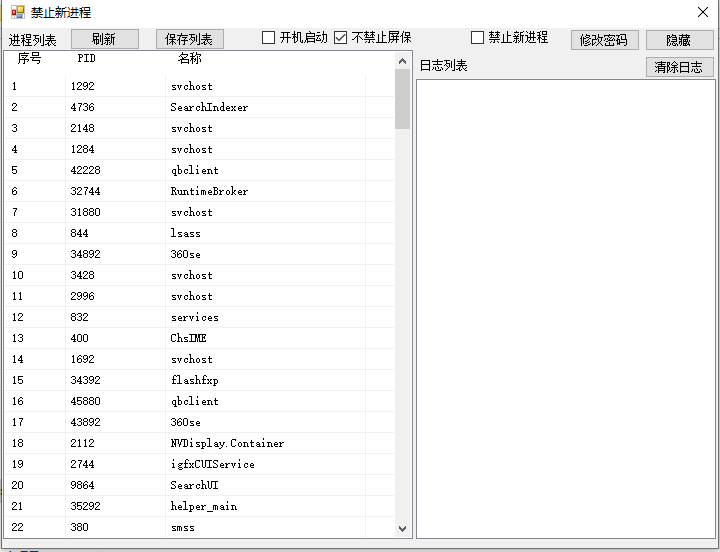Select 360se row with PID 43892
The height and width of the screenshot is (552, 720).
click(x=200, y=422)
